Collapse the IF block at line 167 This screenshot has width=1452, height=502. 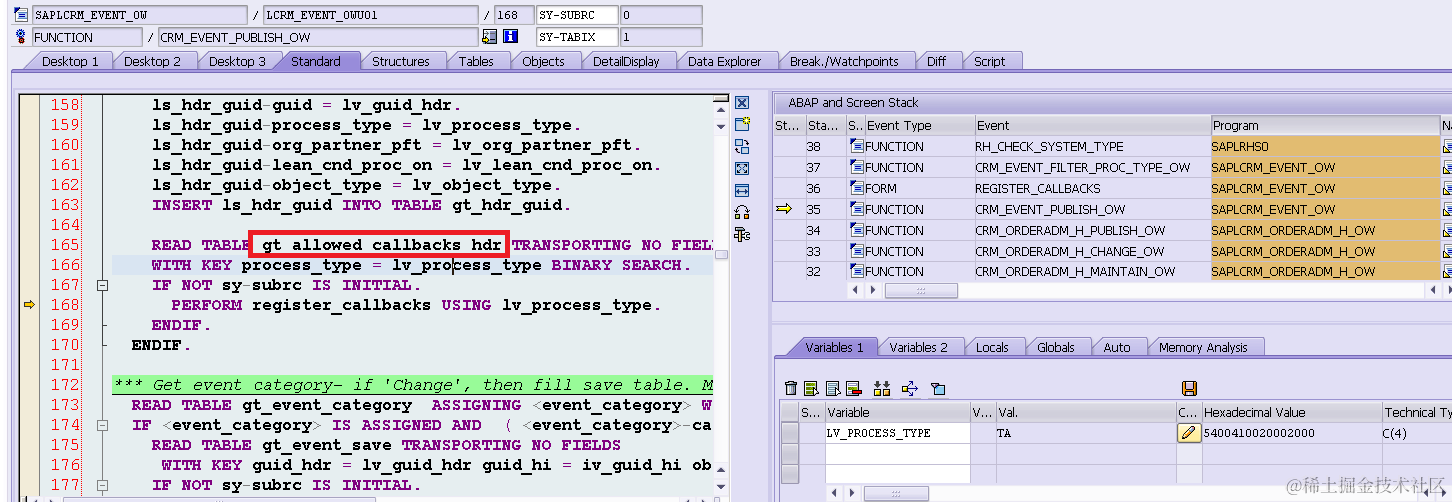101,285
